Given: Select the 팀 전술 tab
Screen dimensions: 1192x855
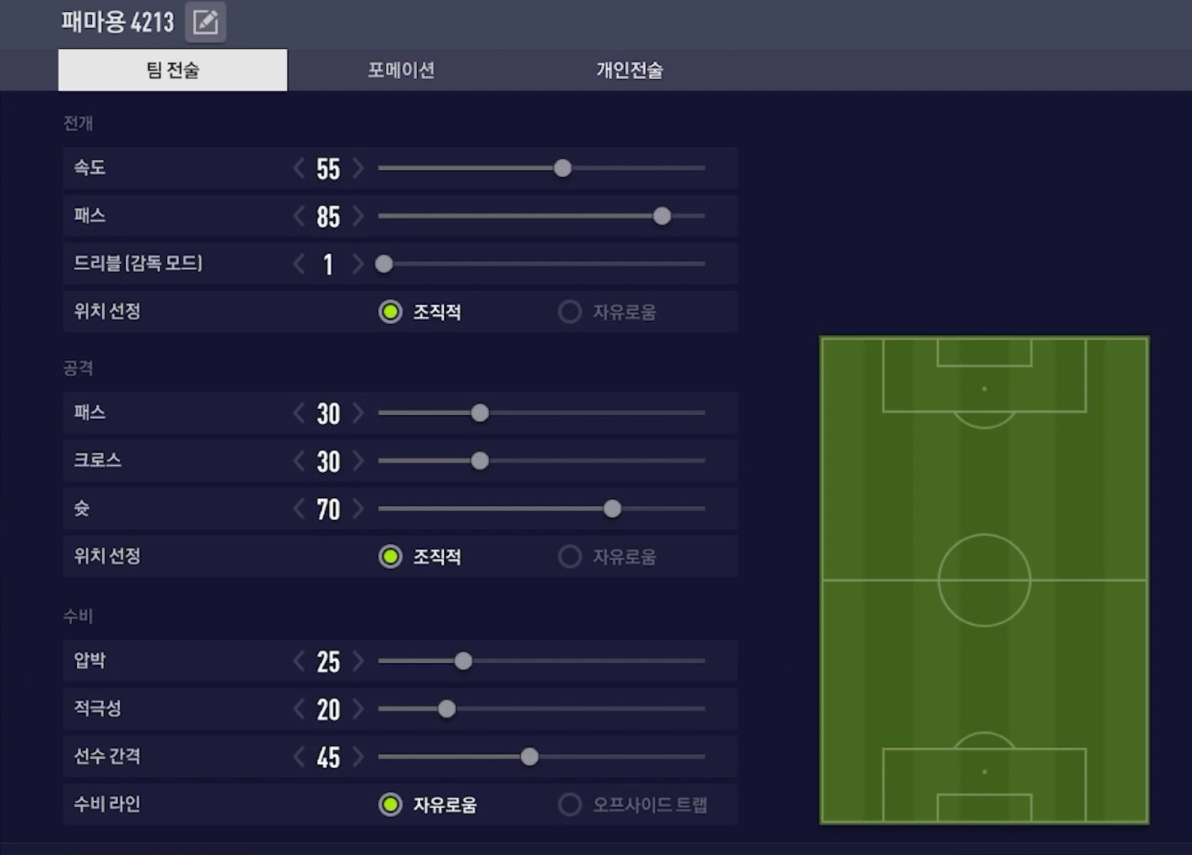Looking at the screenshot, I should pyautogui.click(x=173, y=71).
